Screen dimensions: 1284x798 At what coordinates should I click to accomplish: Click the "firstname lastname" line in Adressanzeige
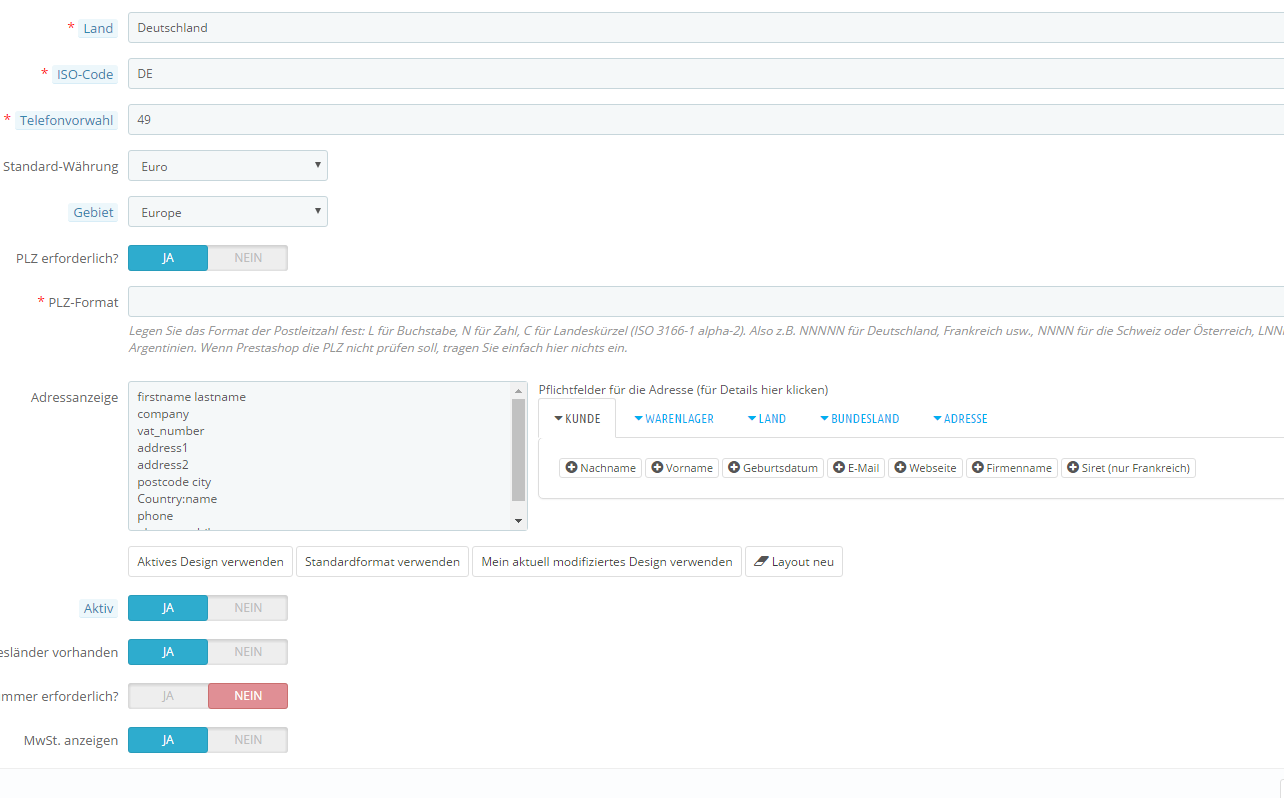tap(192, 397)
